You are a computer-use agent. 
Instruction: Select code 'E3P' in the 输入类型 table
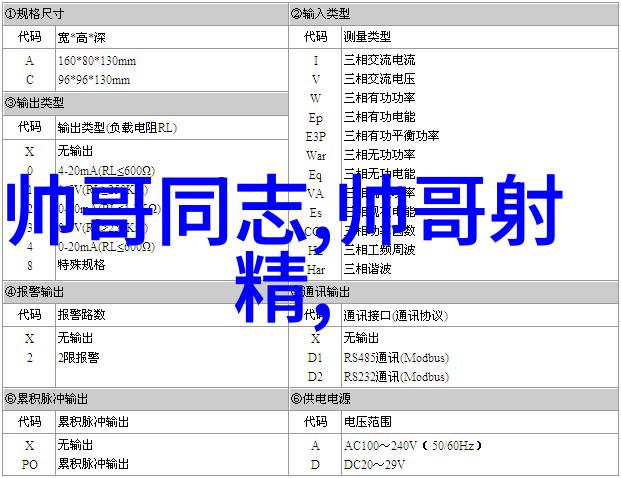[316, 137]
